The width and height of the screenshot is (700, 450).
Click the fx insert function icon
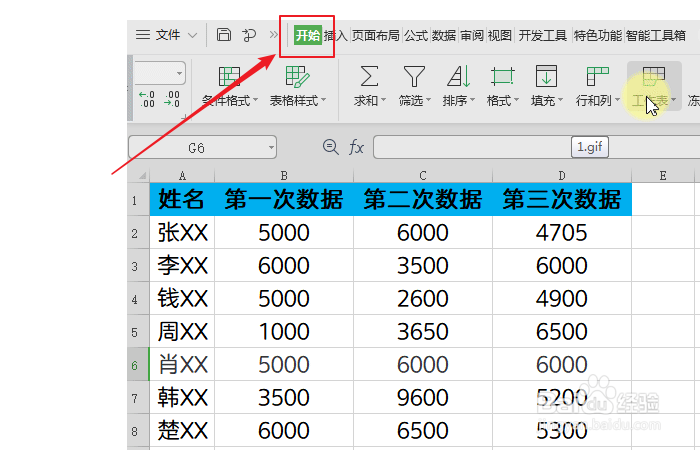tap(356, 147)
